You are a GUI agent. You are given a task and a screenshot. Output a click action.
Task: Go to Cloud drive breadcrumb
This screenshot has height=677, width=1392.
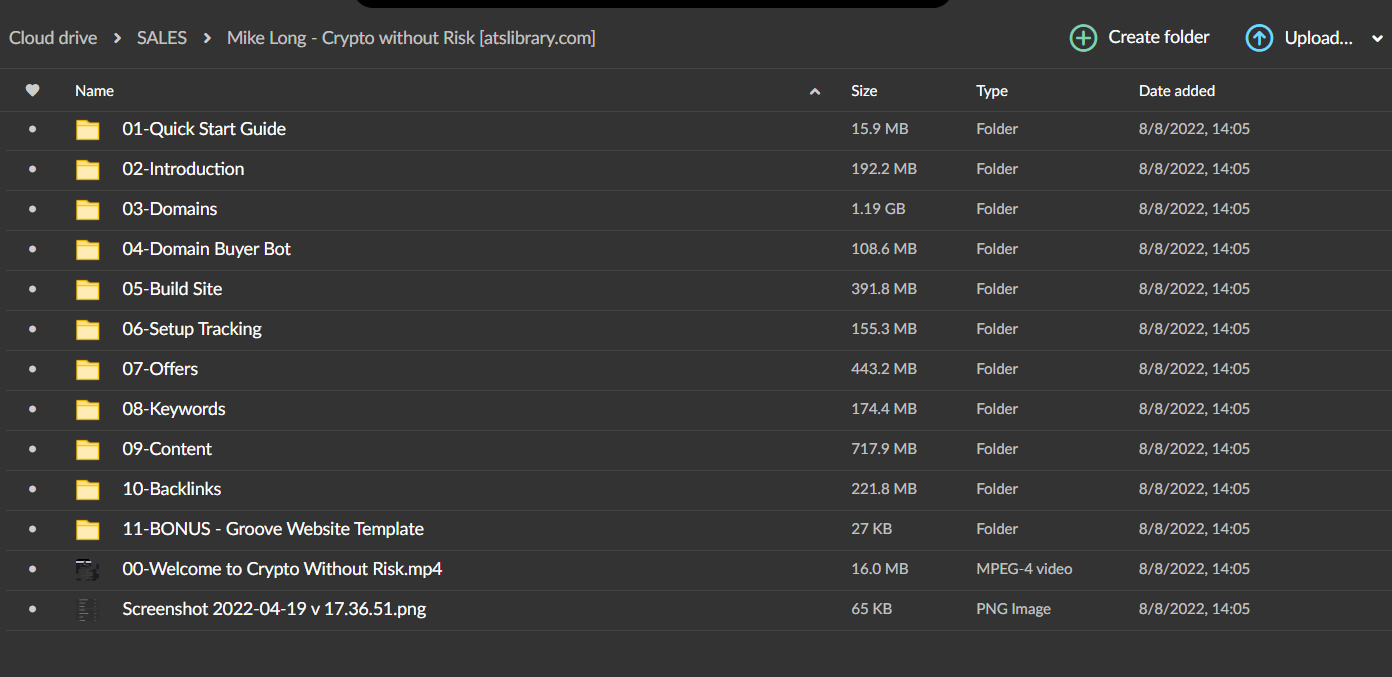pyautogui.click(x=53, y=38)
